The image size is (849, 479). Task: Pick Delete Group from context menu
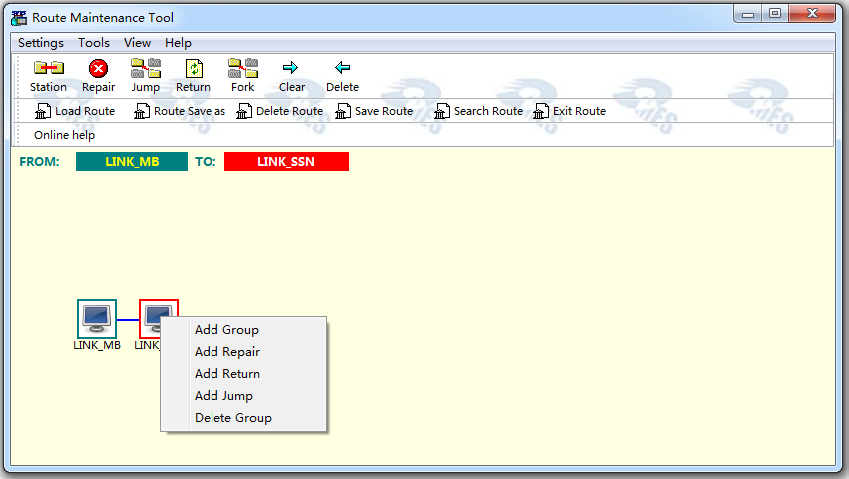point(233,418)
